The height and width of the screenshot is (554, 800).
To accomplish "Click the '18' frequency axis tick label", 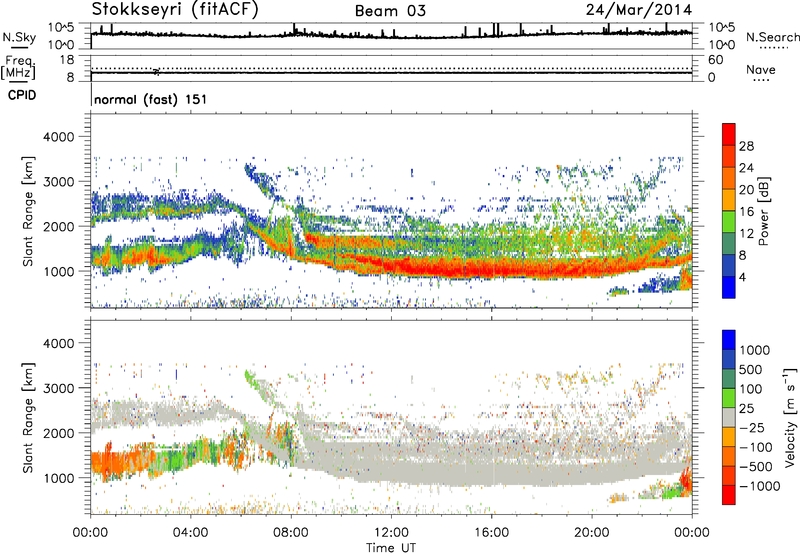I will [x=67, y=60].
